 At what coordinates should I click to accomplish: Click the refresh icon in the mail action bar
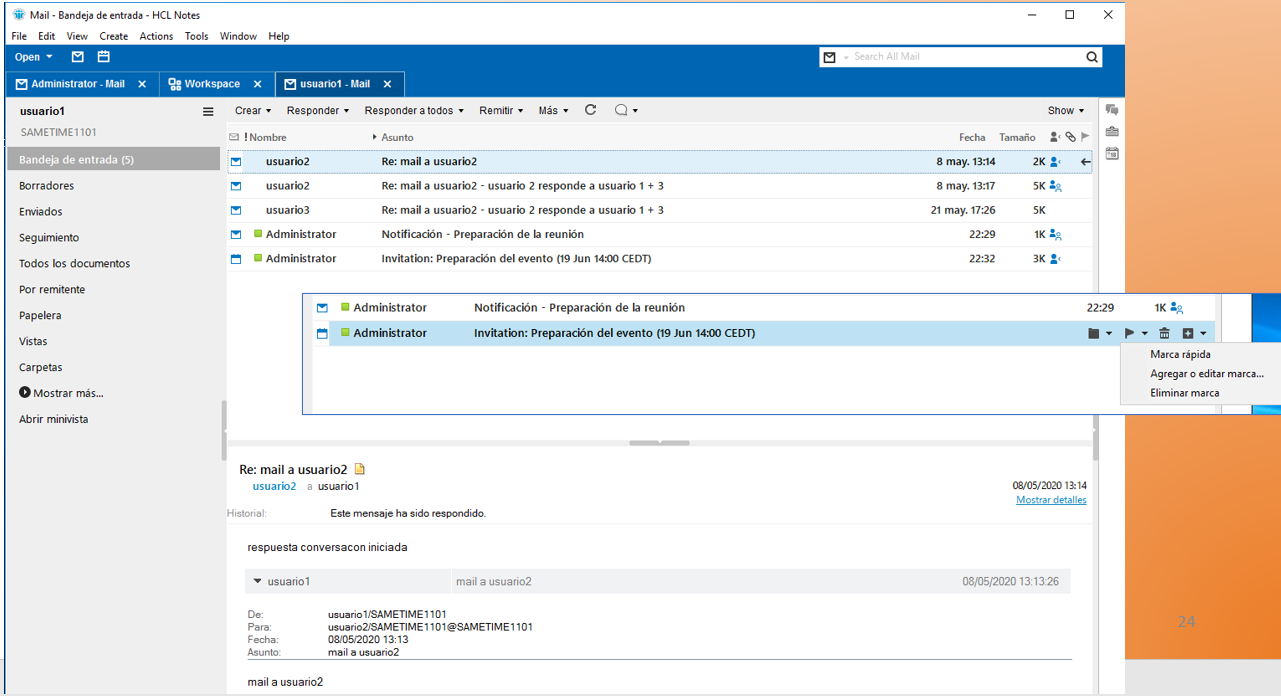pos(591,110)
